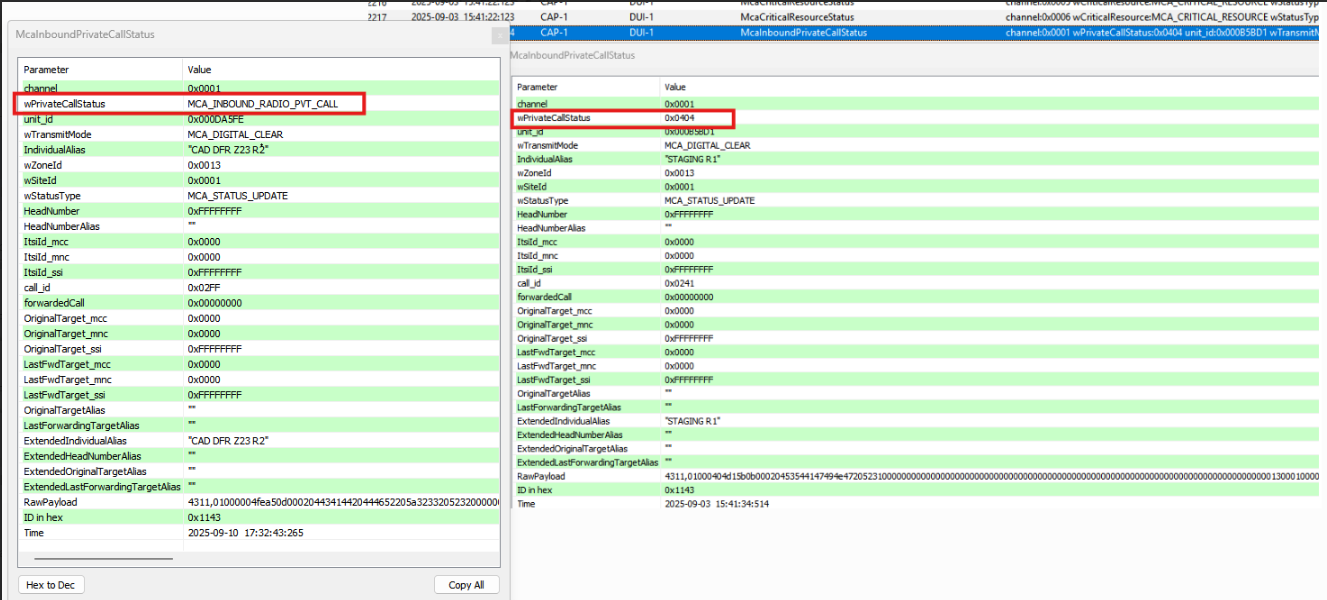Select call_id value 0x0241
The height and width of the screenshot is (600, 1327).
pyautogui.click(x=679, y=283)
